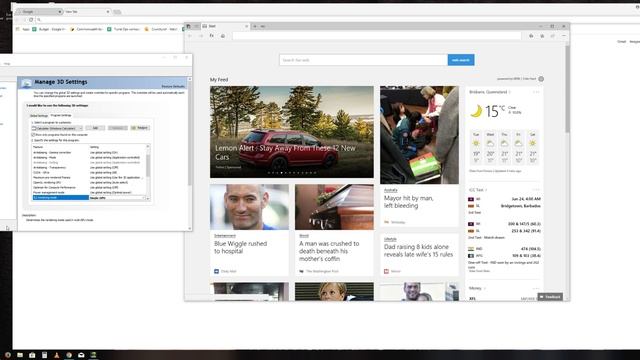Click the Edge back arrow icon

190,36
